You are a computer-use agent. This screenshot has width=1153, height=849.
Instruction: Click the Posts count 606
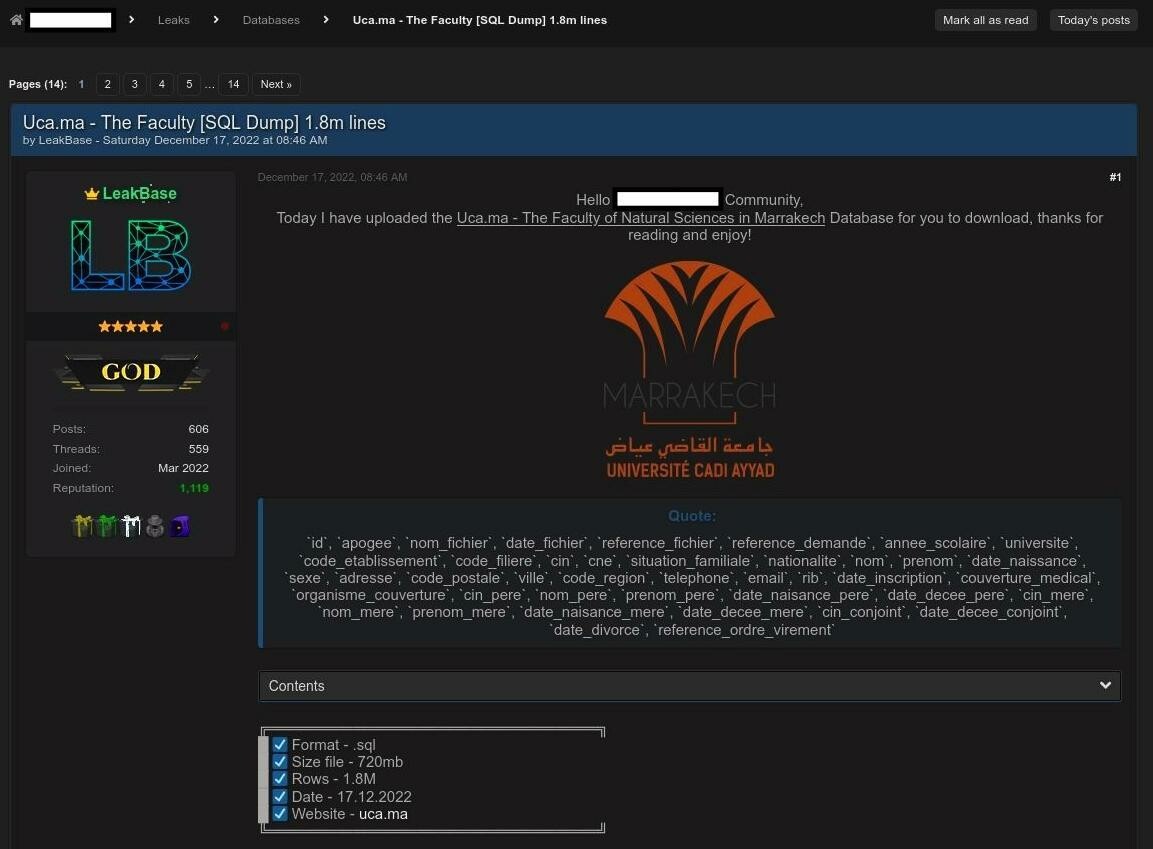pyautogui.click(x=199, y=429)
